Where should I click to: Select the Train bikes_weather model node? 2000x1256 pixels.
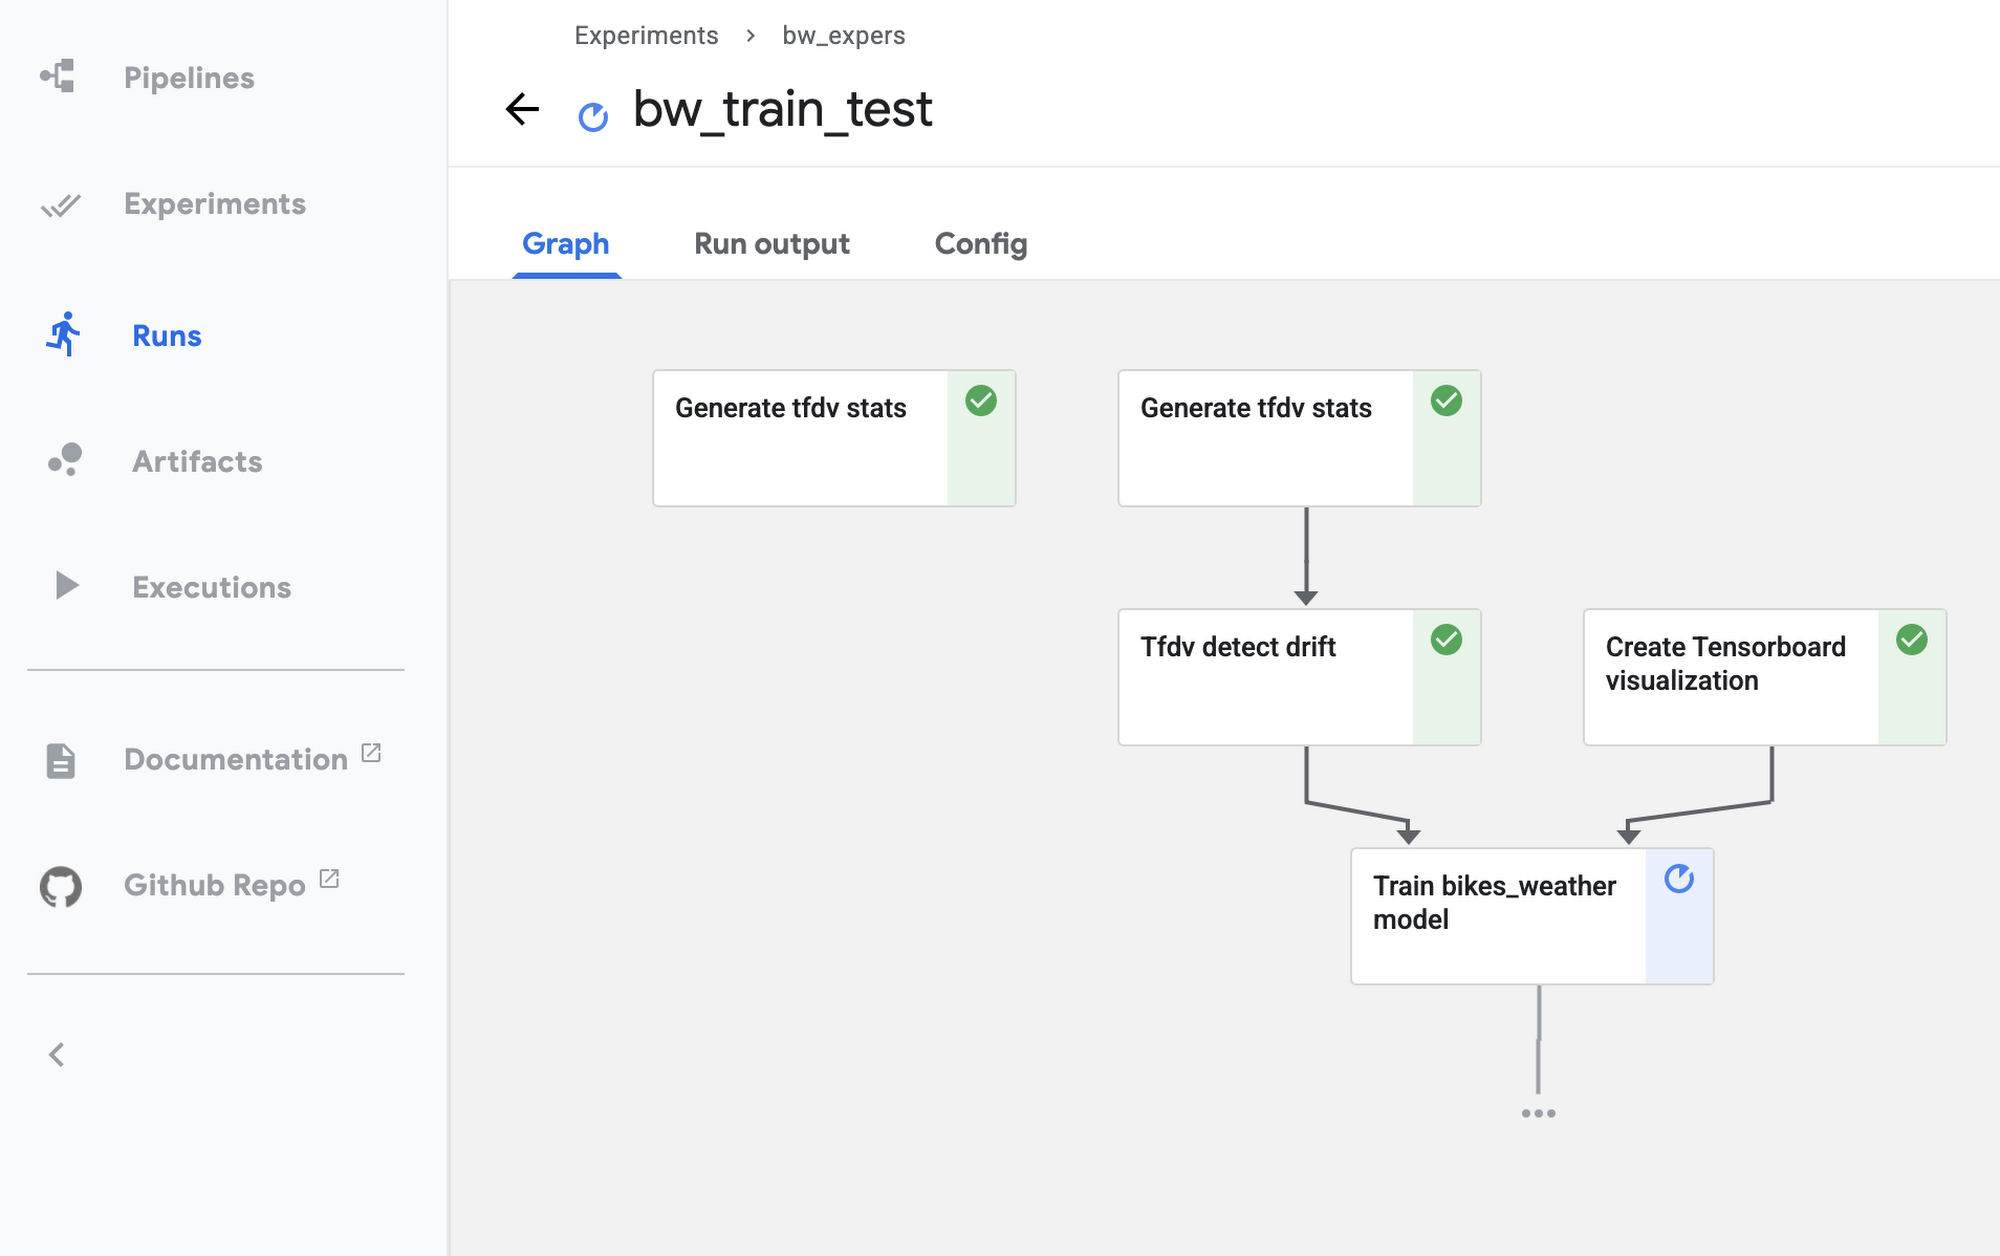tap(1532, 916)
